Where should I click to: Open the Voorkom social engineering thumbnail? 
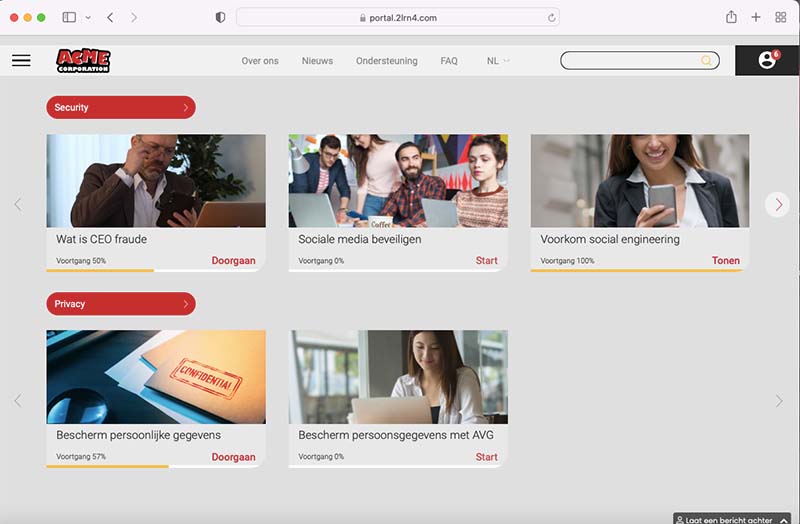(x=639, y=181)
